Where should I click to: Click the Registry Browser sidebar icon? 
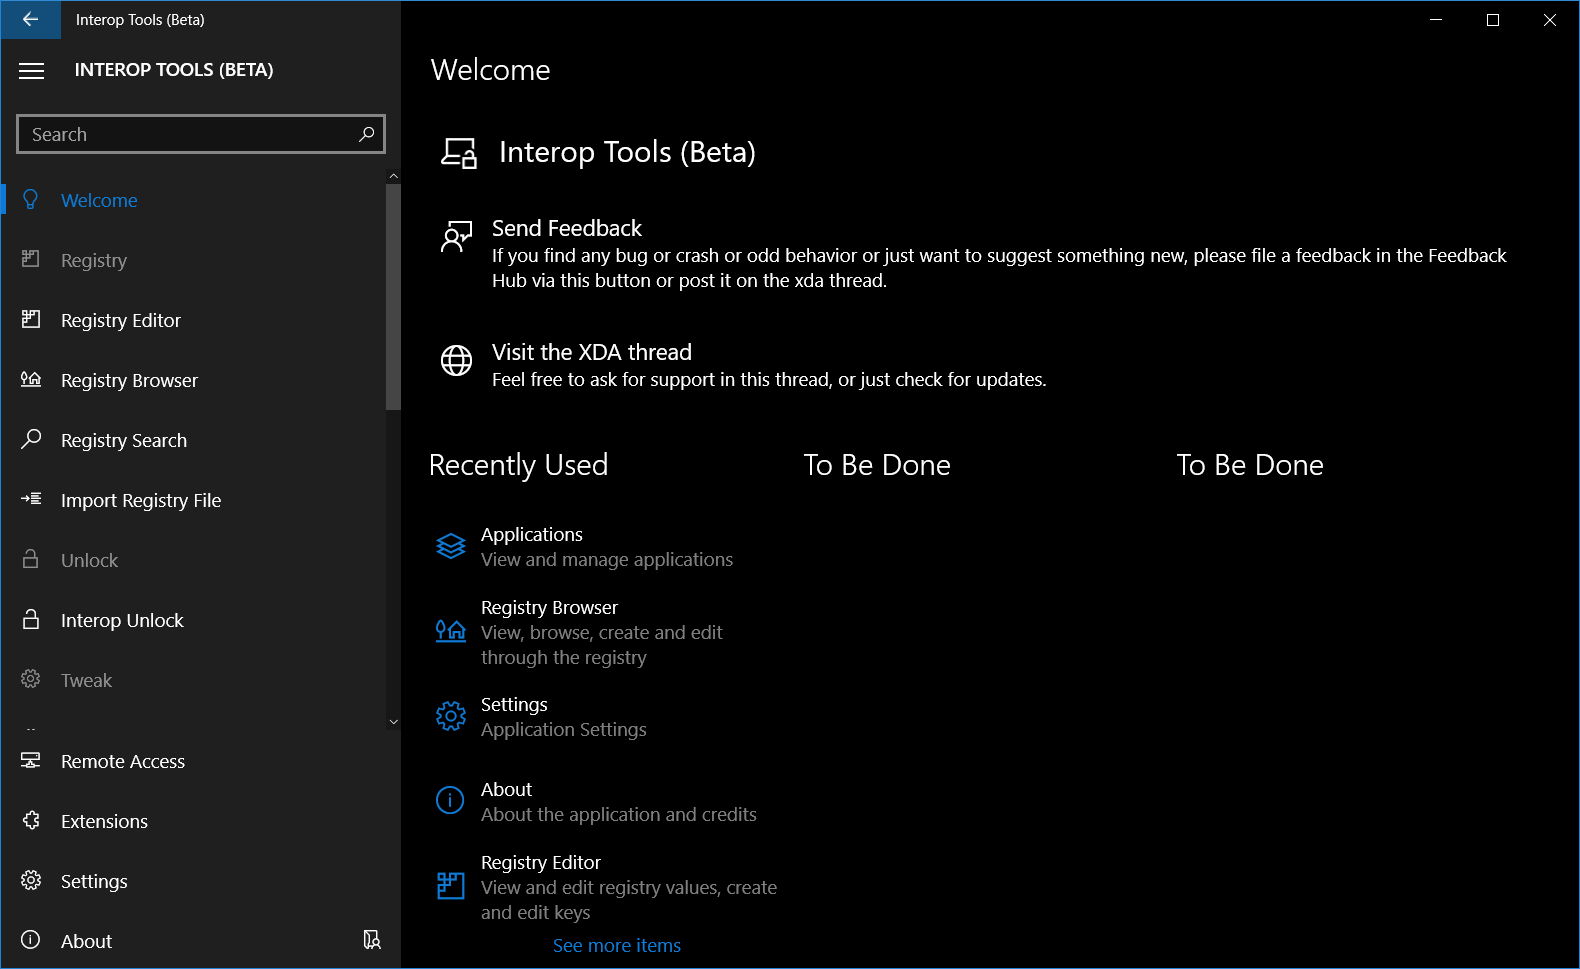click(31, 379)
